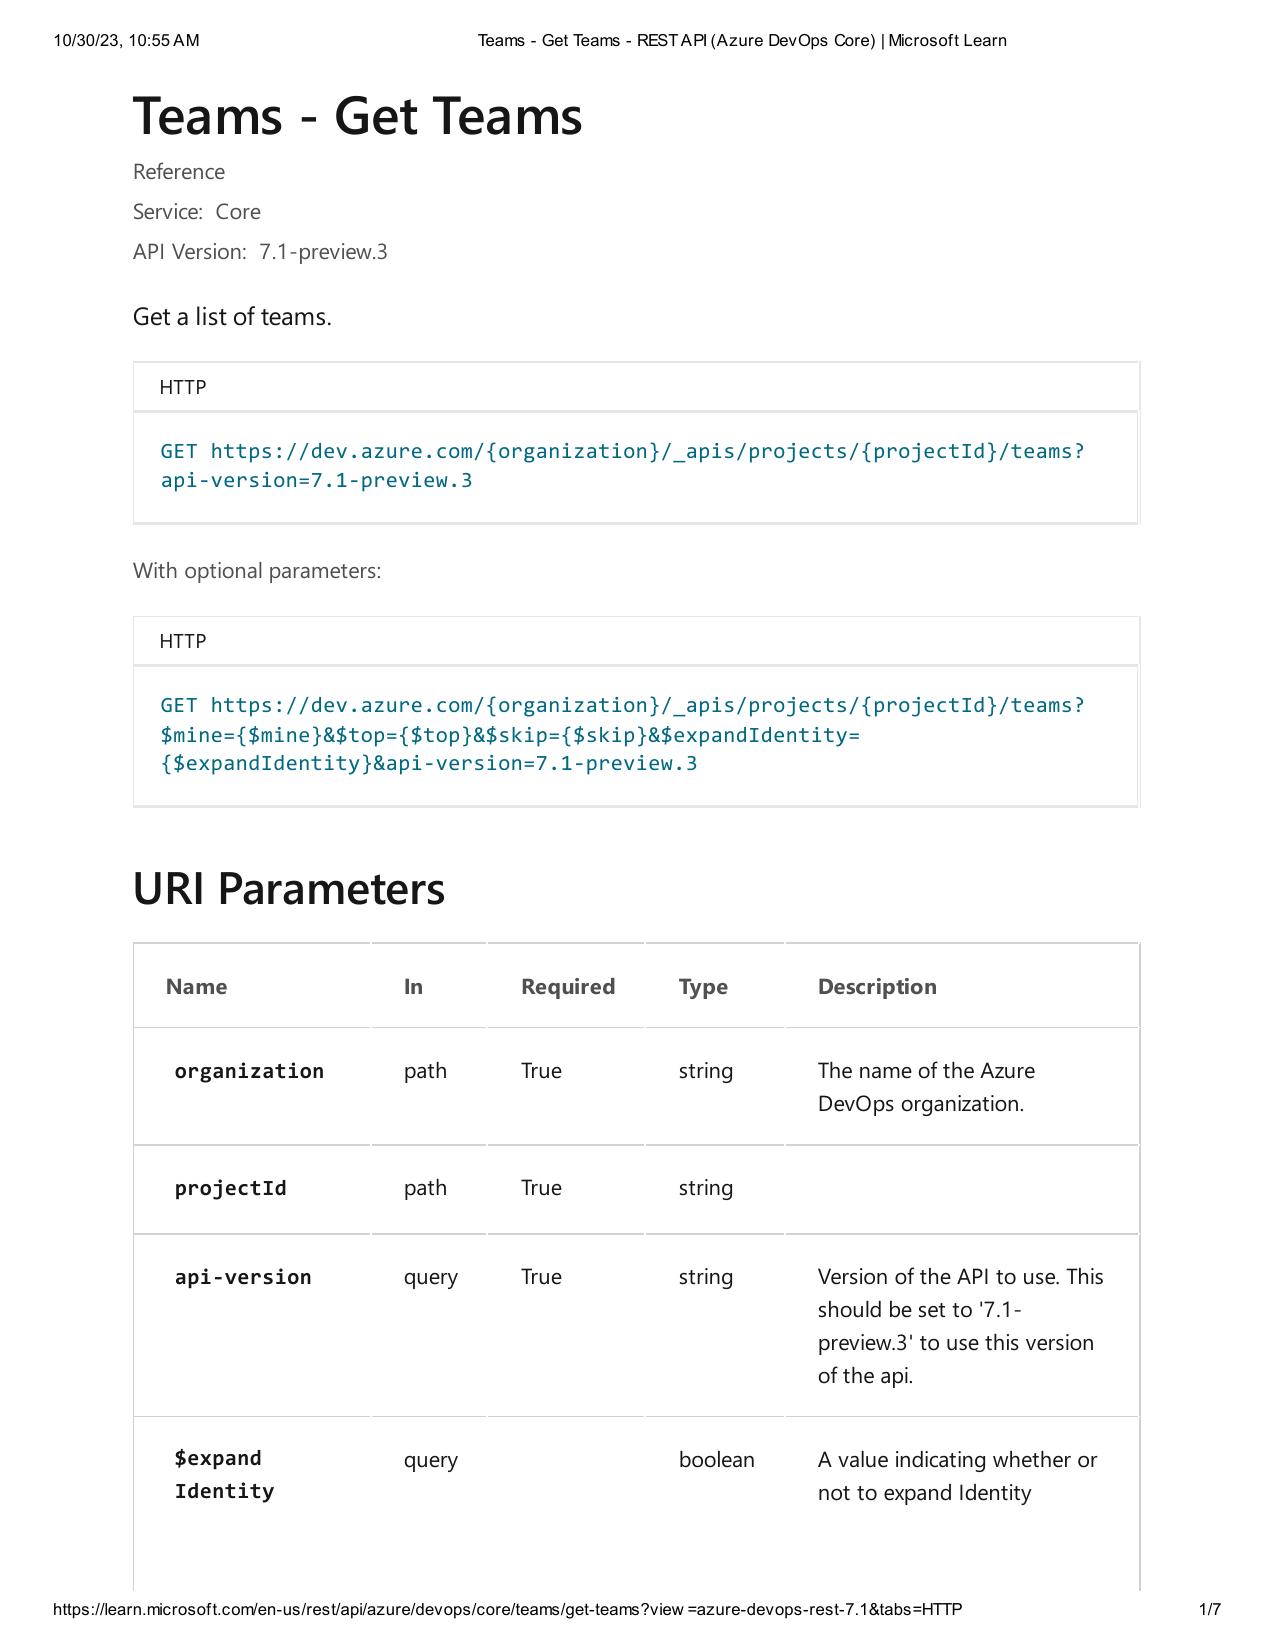Click the 'boolean' type cell

coord(716,1460)
